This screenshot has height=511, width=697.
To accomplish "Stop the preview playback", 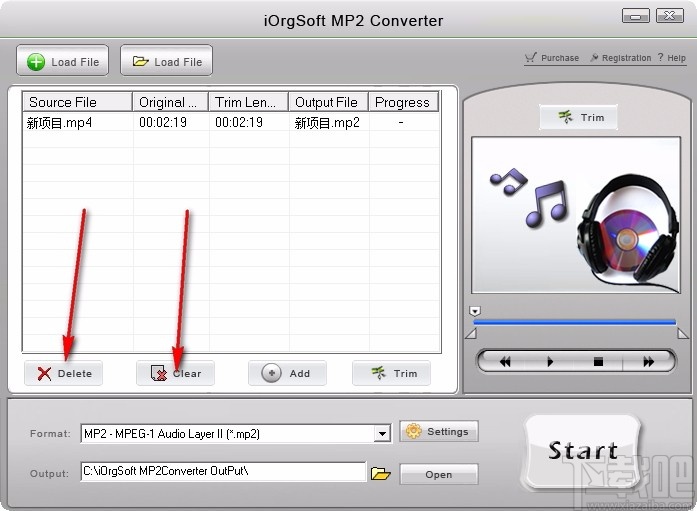I will click(x=598, y=362).
